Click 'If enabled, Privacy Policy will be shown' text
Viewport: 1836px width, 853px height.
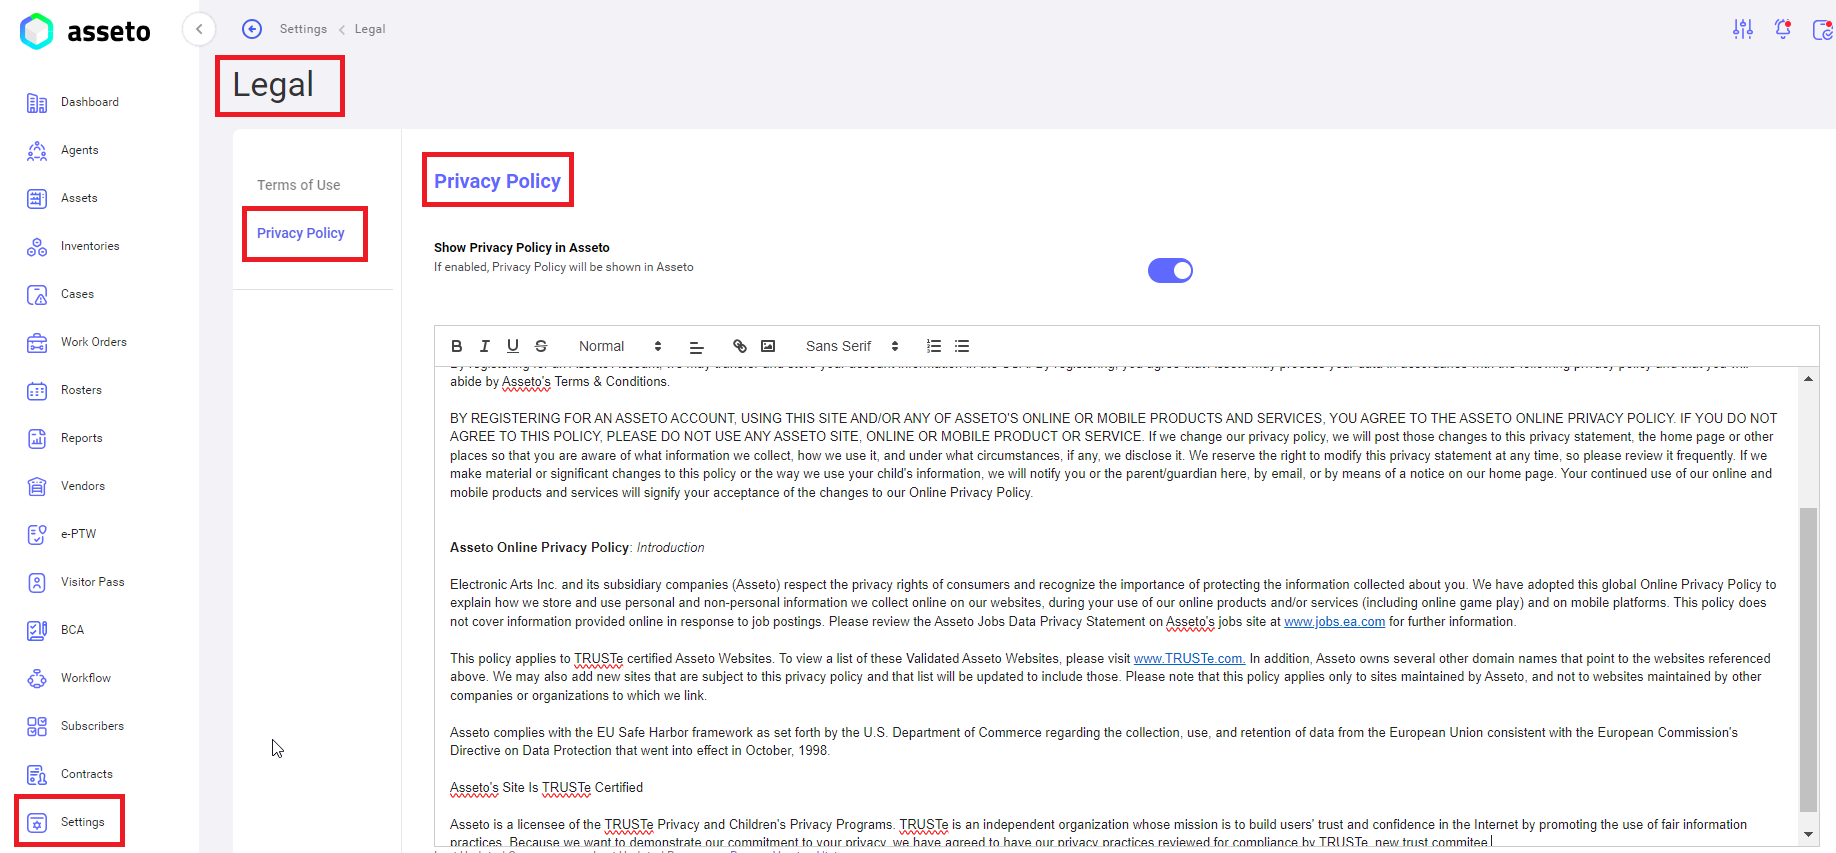pyautogui.click(x=564, y=267)
